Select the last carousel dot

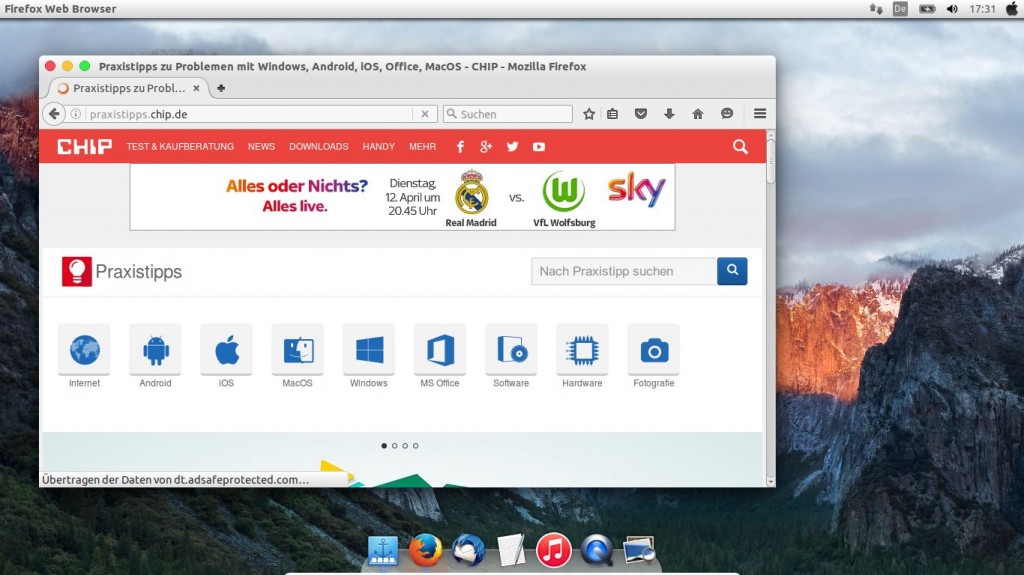416,446
